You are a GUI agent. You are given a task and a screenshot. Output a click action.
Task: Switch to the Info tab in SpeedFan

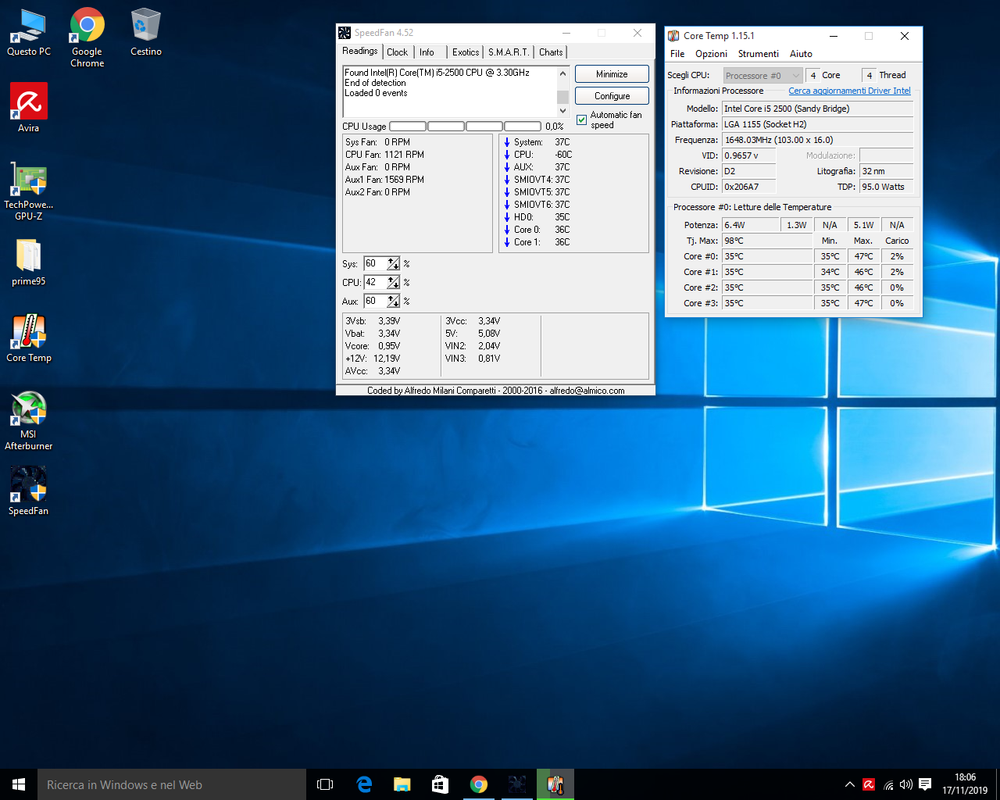(427, 52)
